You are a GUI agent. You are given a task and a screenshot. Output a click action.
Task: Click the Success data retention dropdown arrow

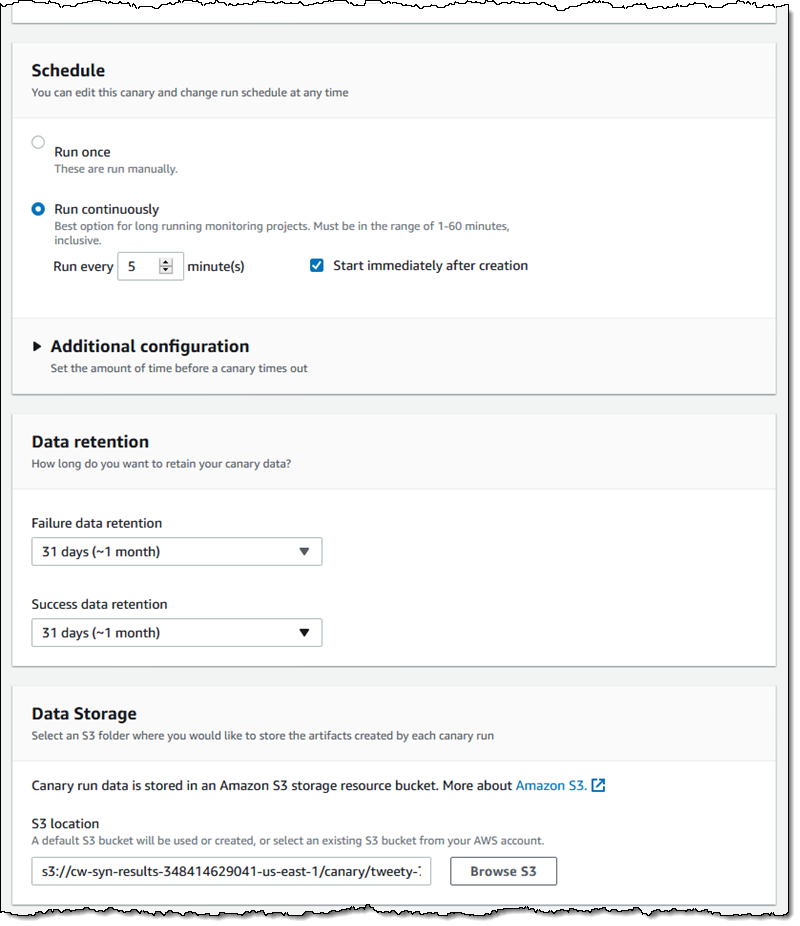pyautogui.click(x=304, y=633)
